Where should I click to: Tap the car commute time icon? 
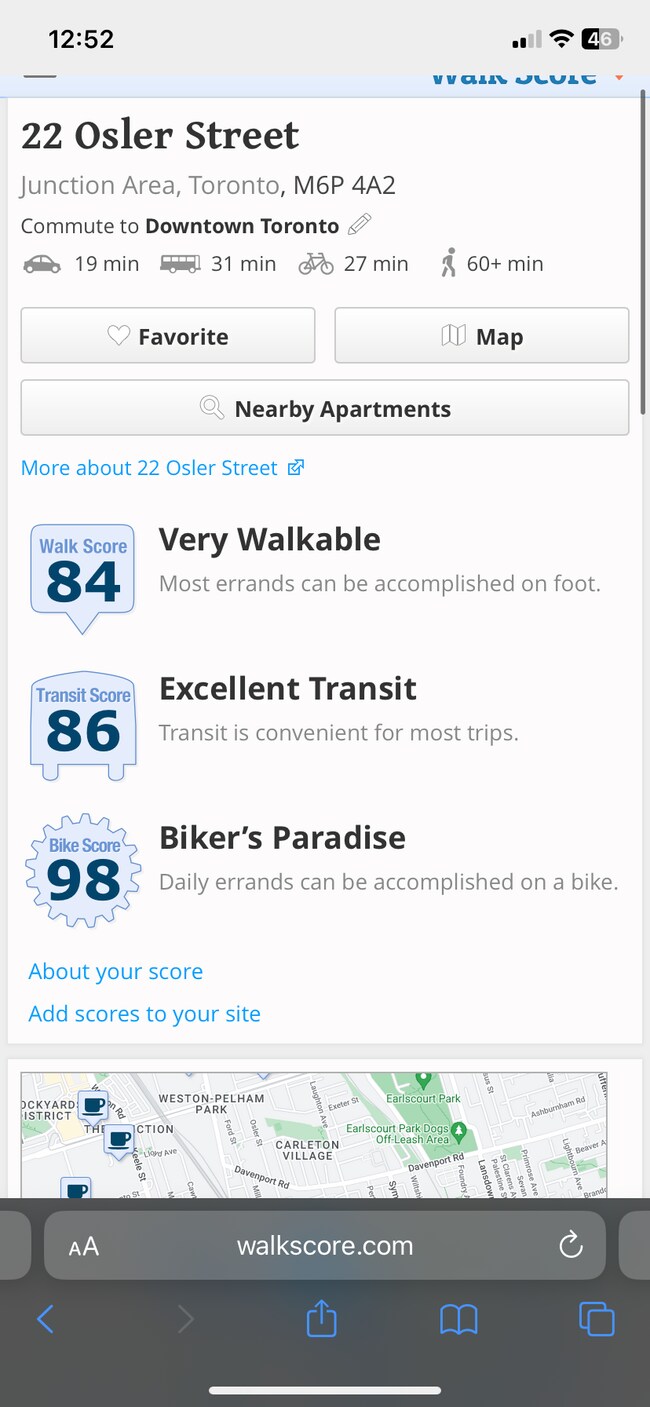[41, 264]
